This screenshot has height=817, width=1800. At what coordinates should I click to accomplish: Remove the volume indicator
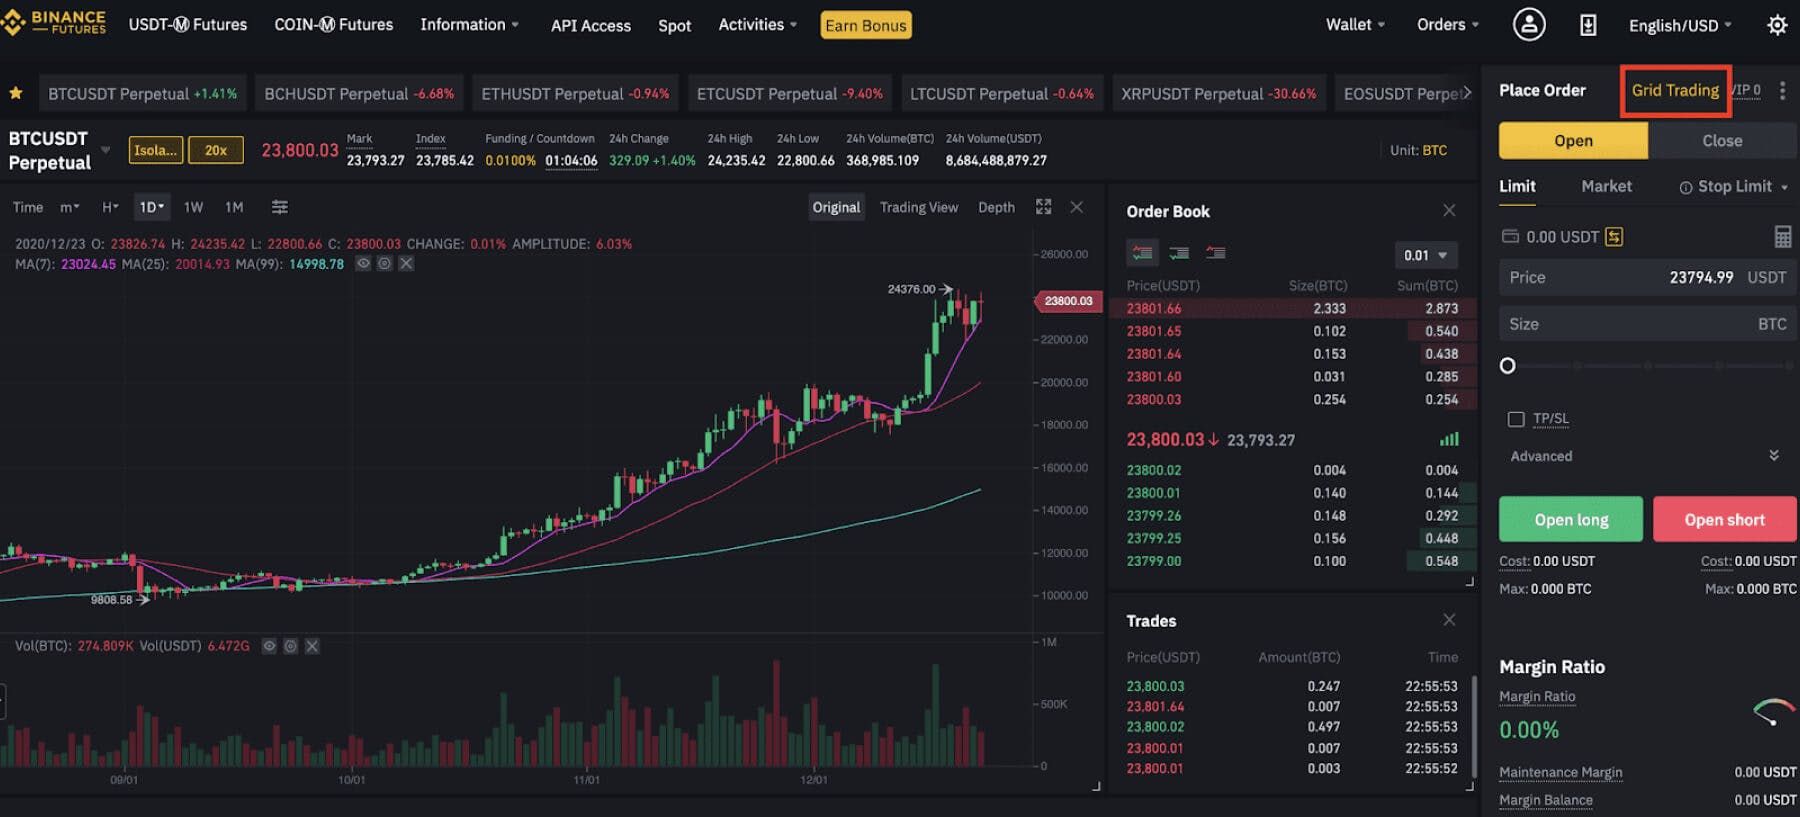[312, 646]
